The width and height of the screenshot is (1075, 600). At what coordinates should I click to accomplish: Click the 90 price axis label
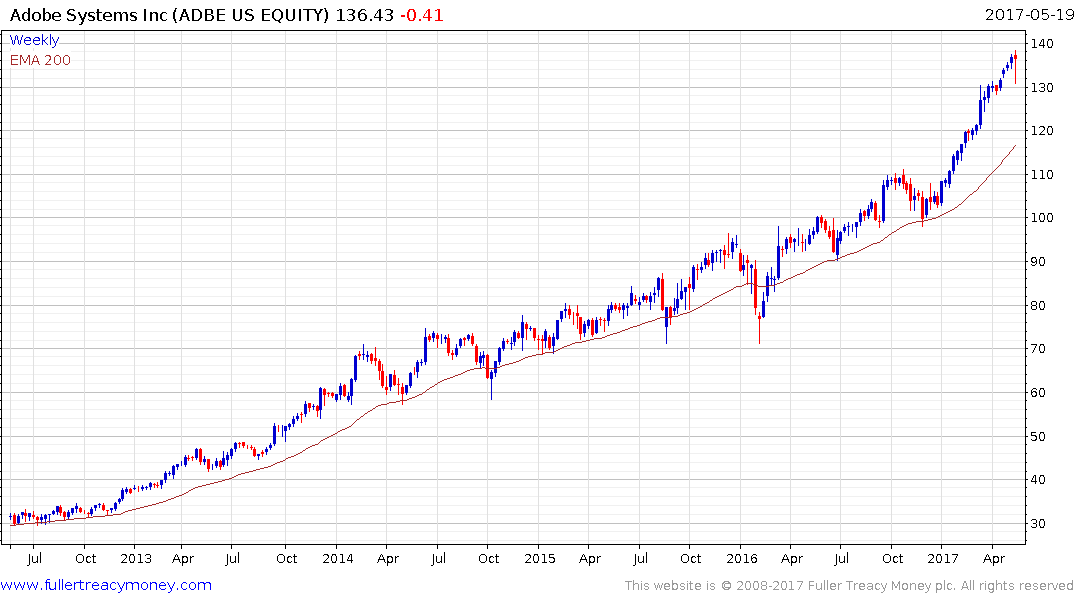(1038, 261)
